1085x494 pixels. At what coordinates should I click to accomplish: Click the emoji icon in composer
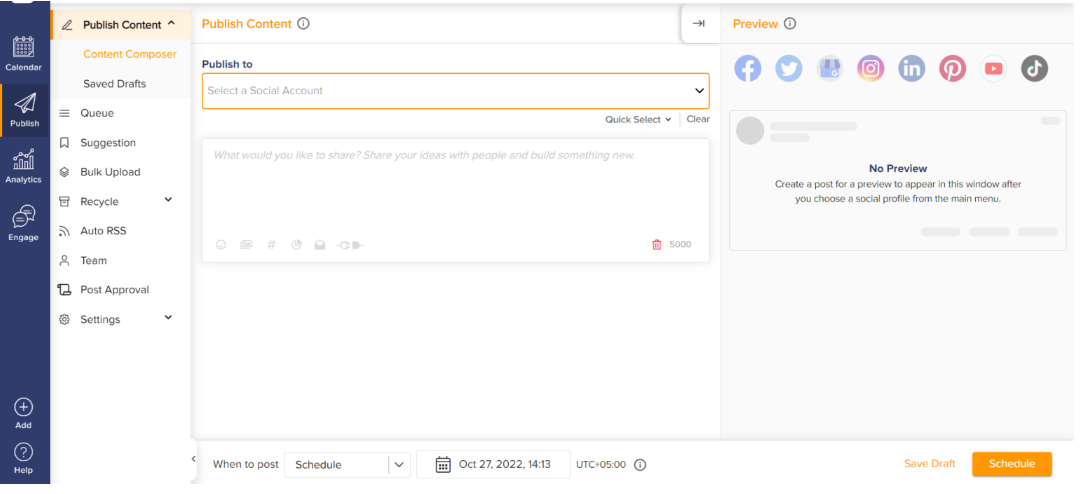(x=221, y=244)
